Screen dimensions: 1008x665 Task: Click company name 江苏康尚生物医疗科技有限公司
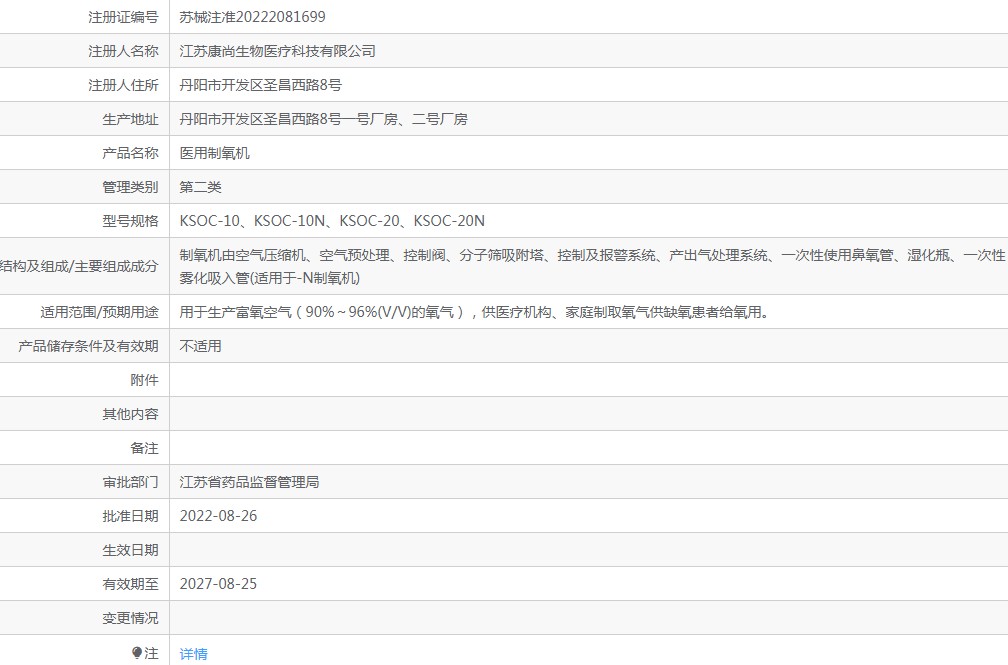(277, 51)
